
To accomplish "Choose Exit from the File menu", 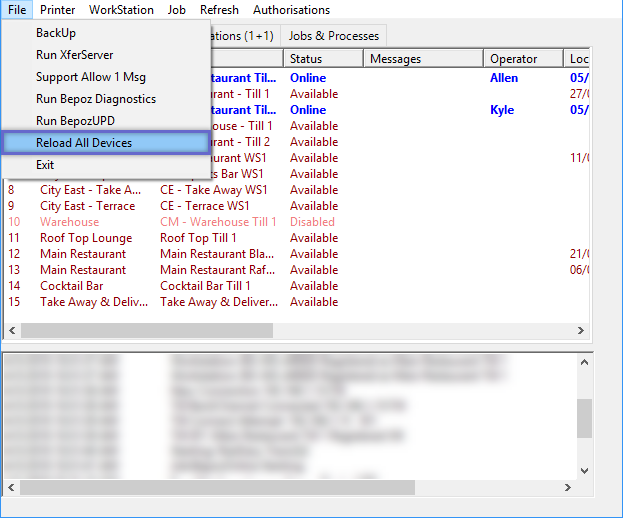I will point(45,165).
